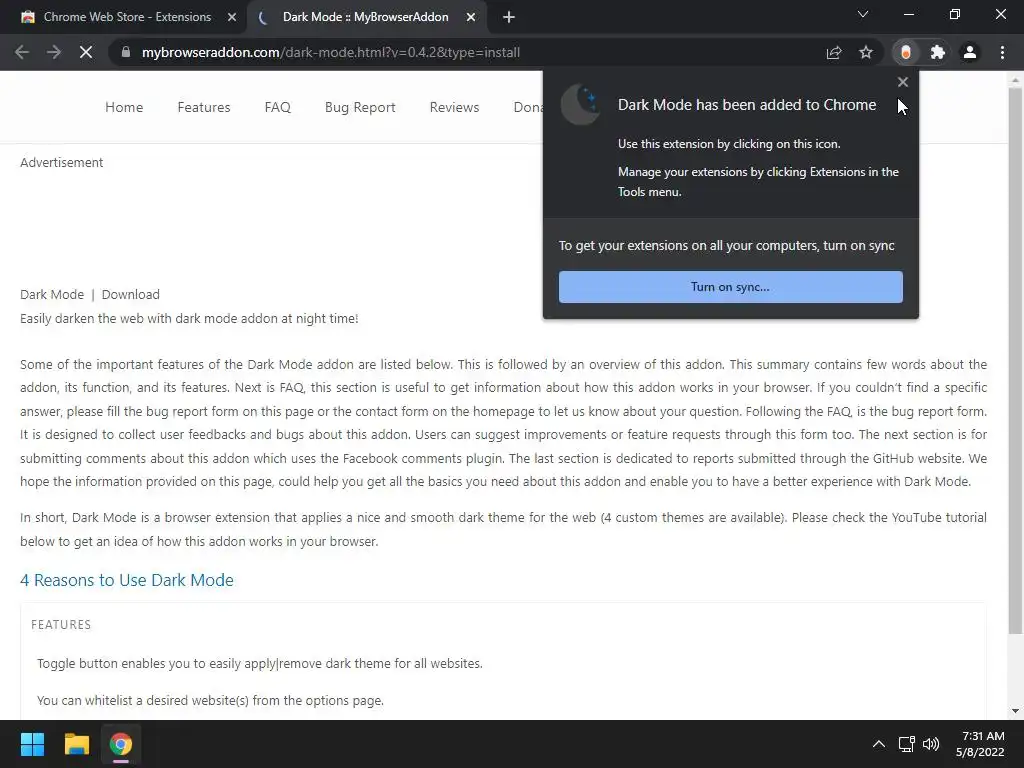Viewport: 1024px width, 768px height.
Task: Click the scrollbar down arrow
Action: [1015, 711]
